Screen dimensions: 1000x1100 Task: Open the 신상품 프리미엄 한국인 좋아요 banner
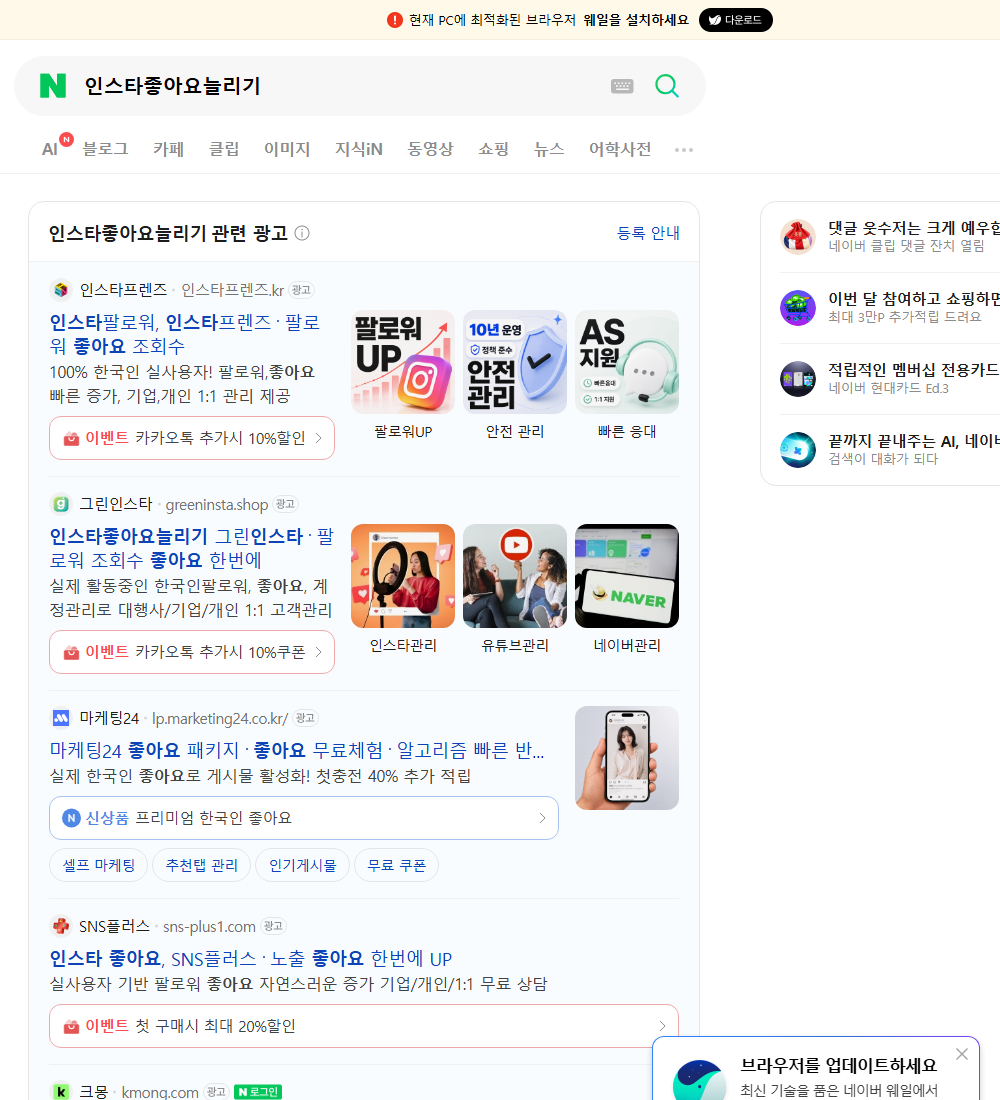click(x=304, y=818)
